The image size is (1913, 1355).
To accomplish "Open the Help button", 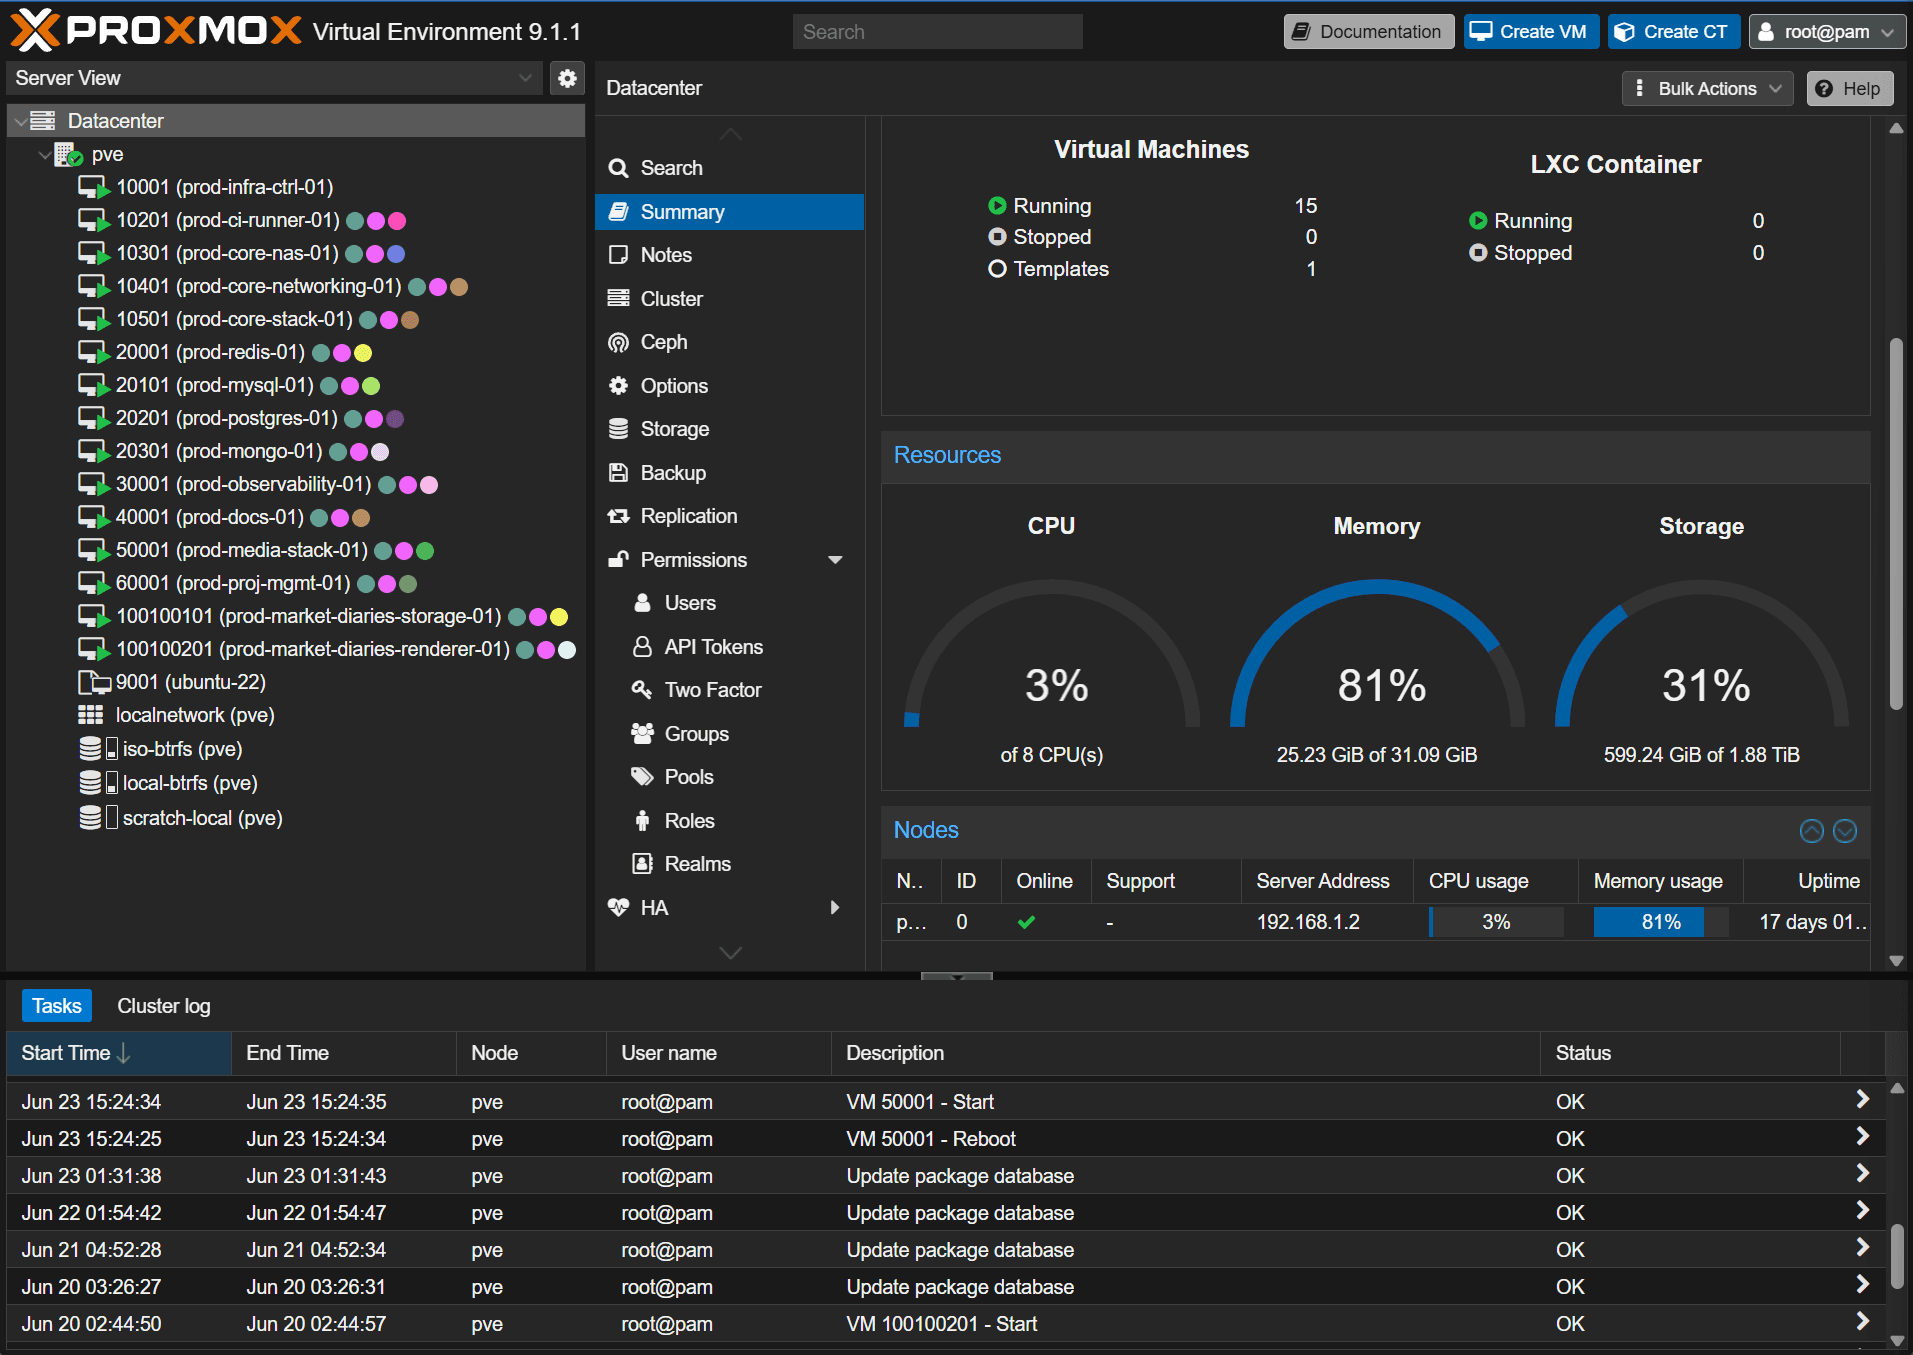I will (1850, 88).
